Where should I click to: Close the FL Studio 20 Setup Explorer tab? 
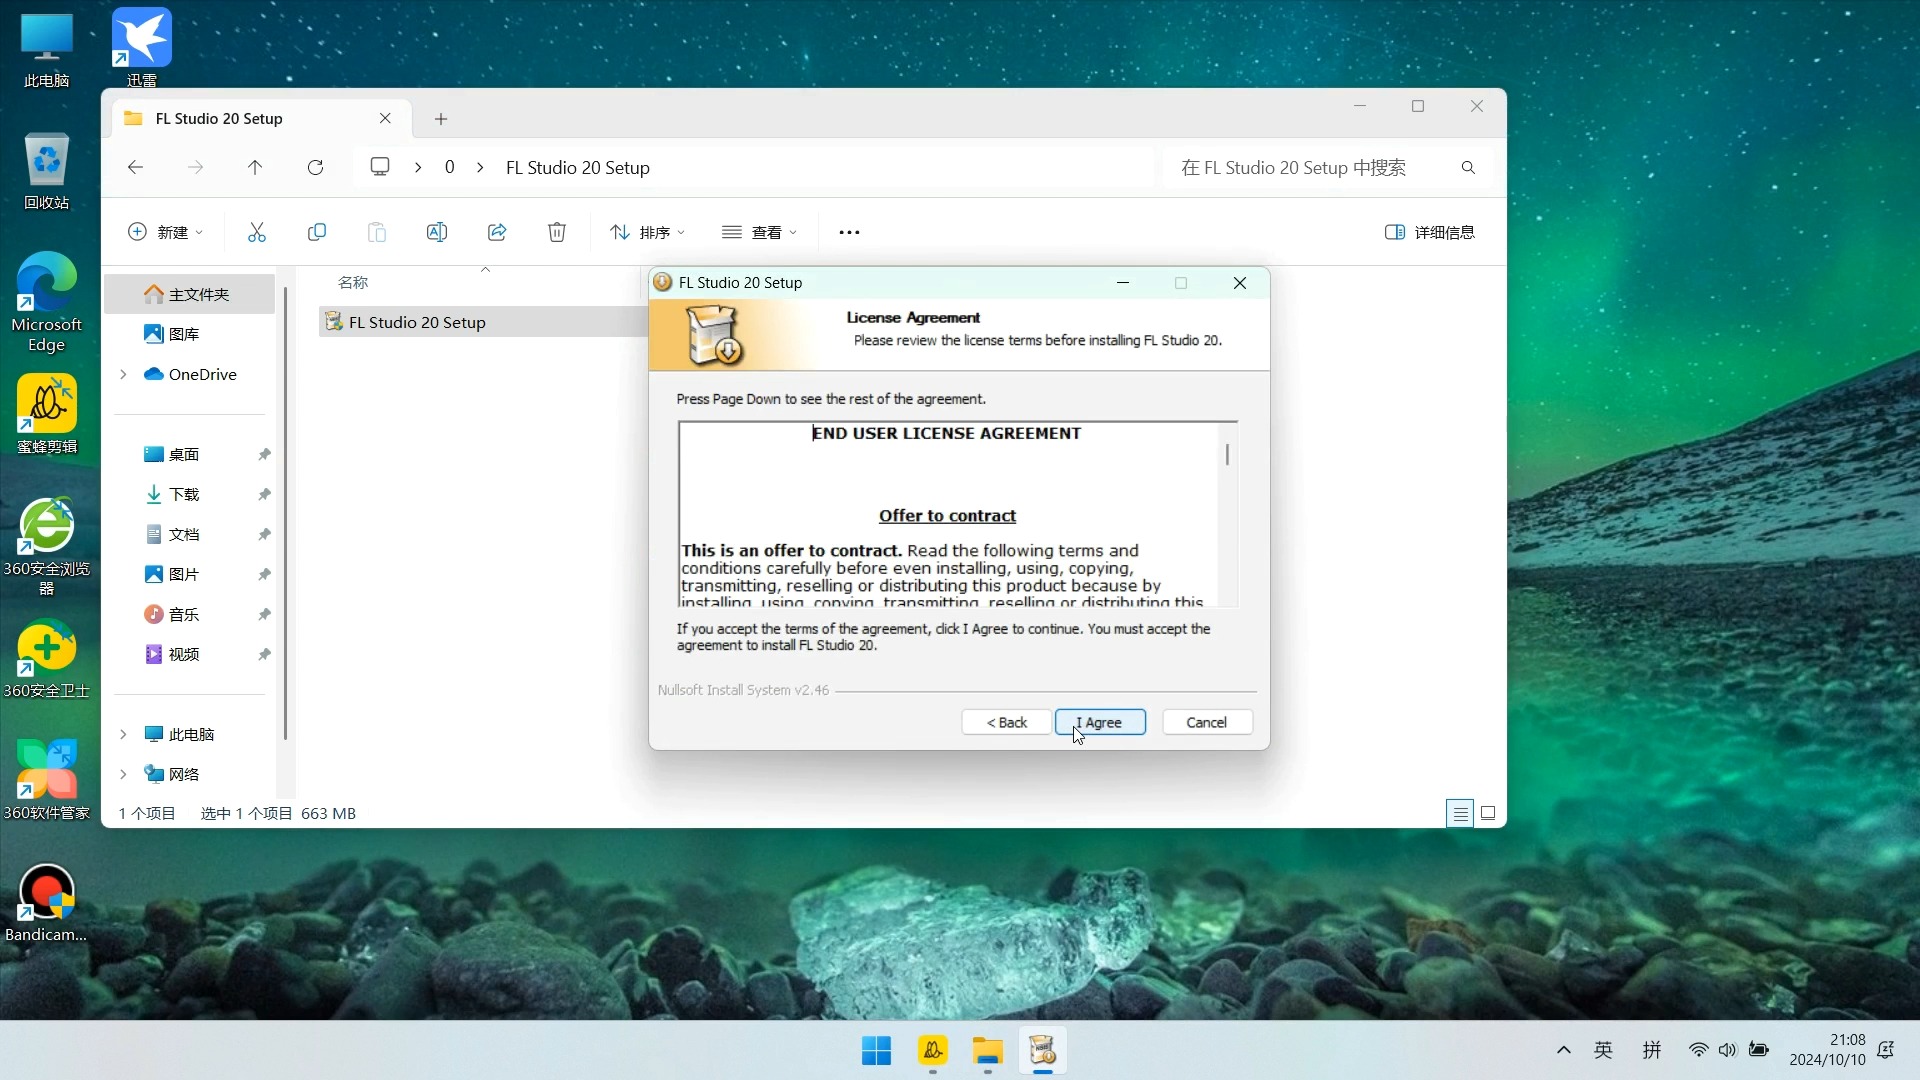[x=385, y=118]
